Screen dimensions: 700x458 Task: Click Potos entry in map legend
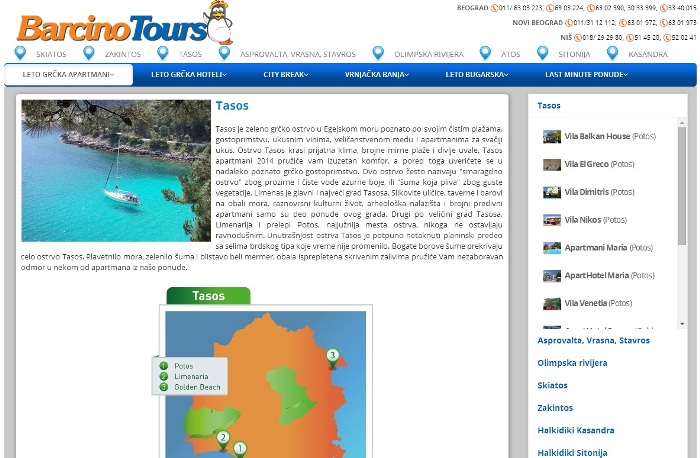click(x=183, y=366)
